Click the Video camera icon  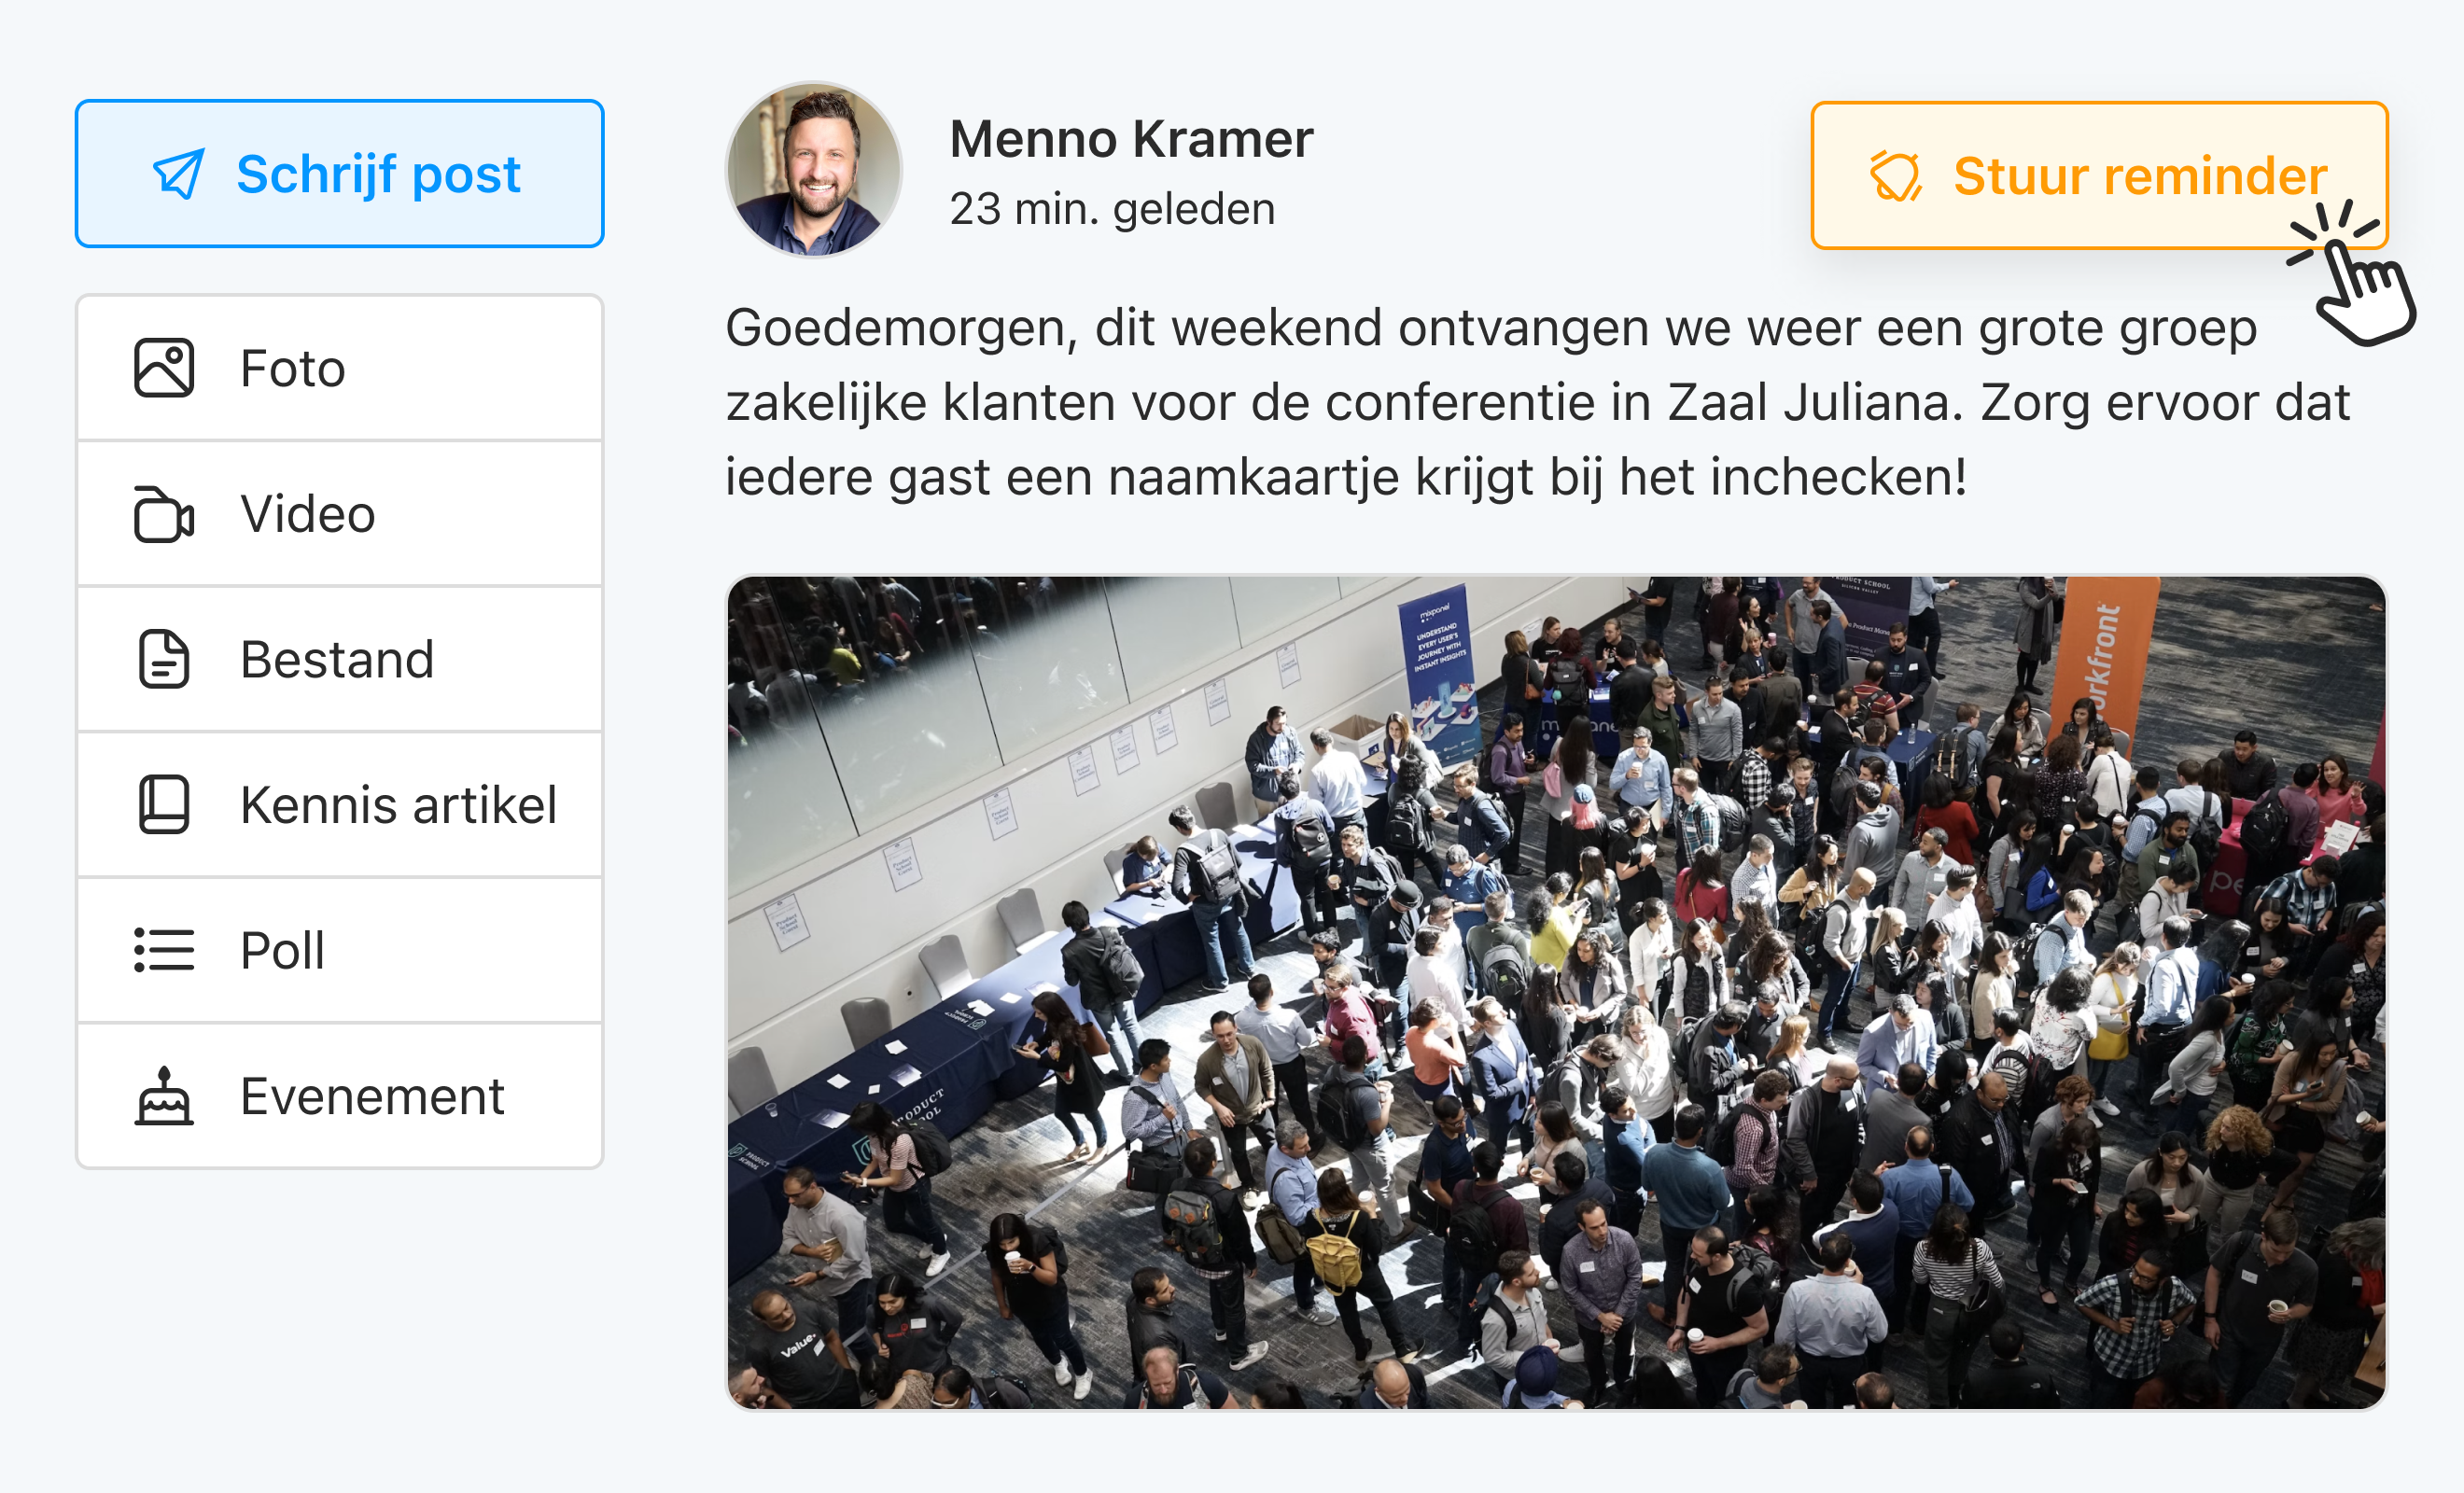point(163,513)
